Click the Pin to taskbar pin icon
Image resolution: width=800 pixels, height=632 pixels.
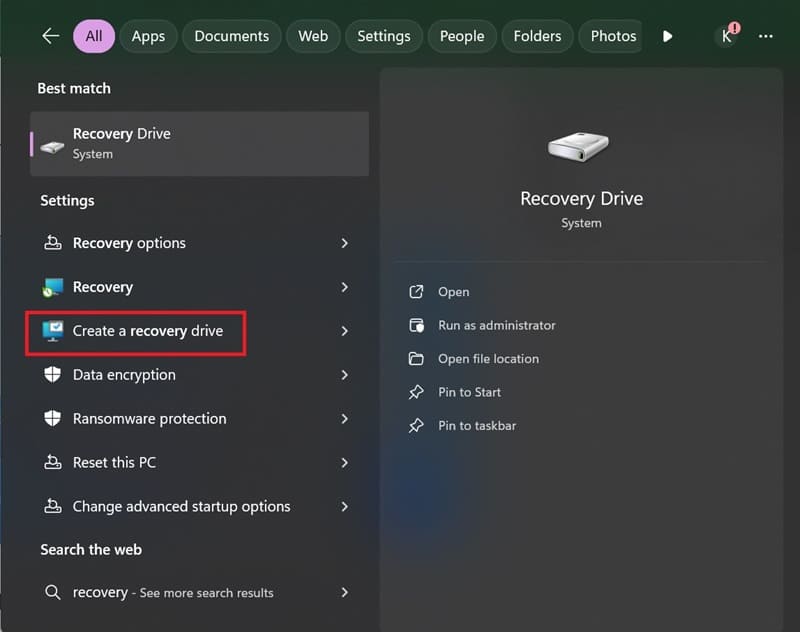click(416, 426)
